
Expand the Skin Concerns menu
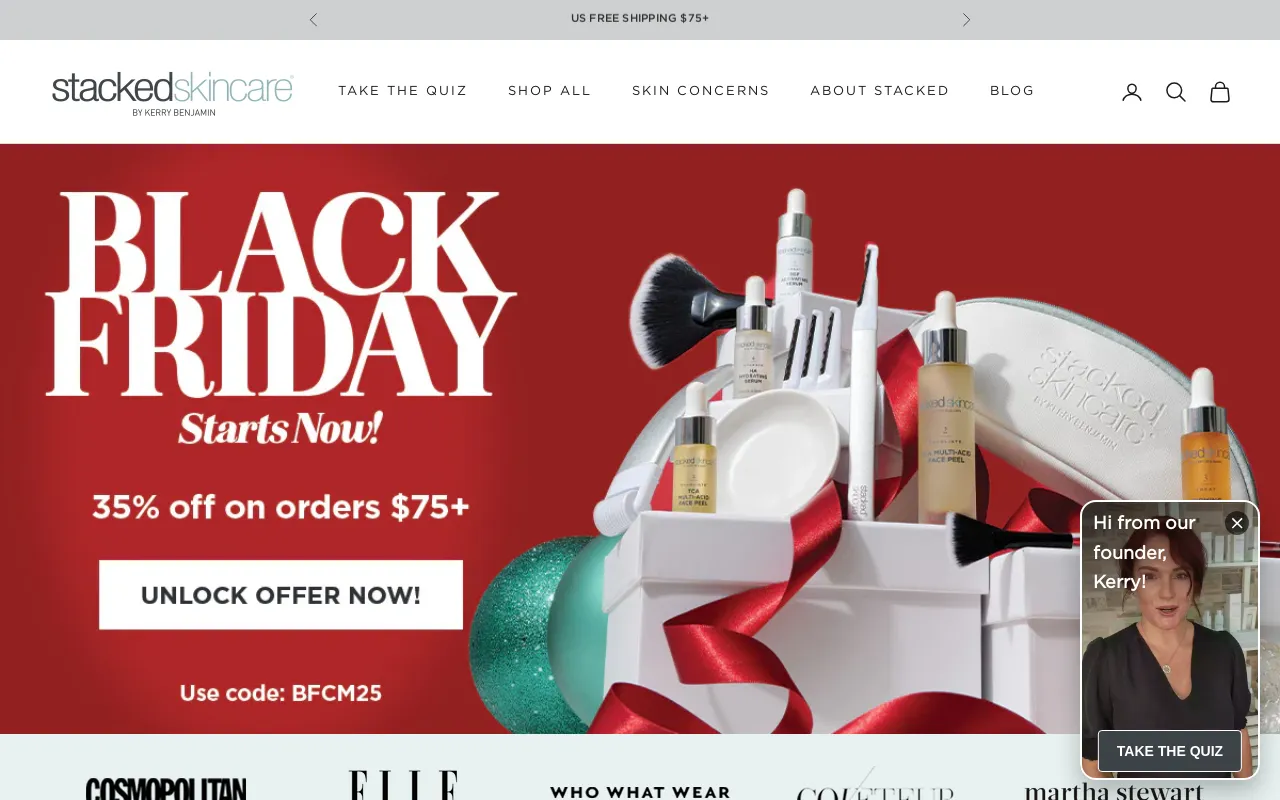701,91
